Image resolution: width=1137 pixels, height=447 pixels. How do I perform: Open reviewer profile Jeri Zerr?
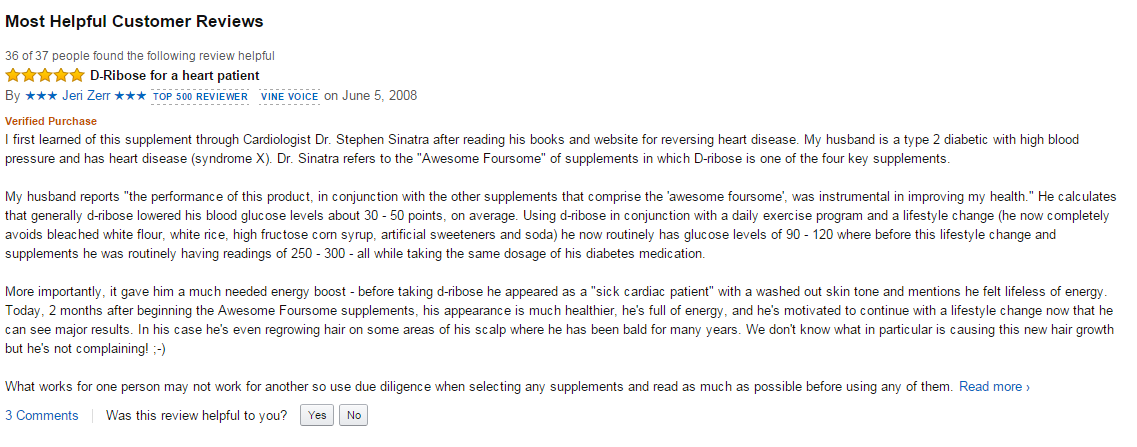(86, 96)
